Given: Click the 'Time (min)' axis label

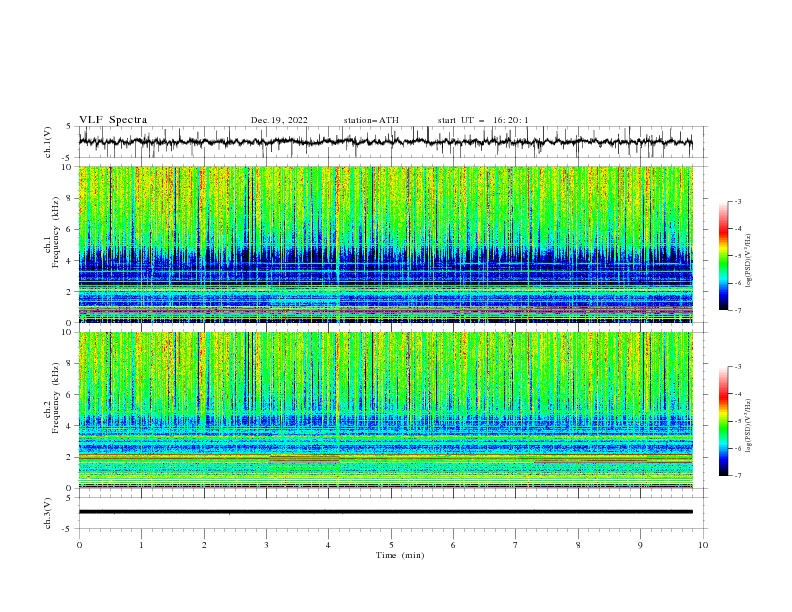Looking at the screenshot, I should [x=400, y=555].
